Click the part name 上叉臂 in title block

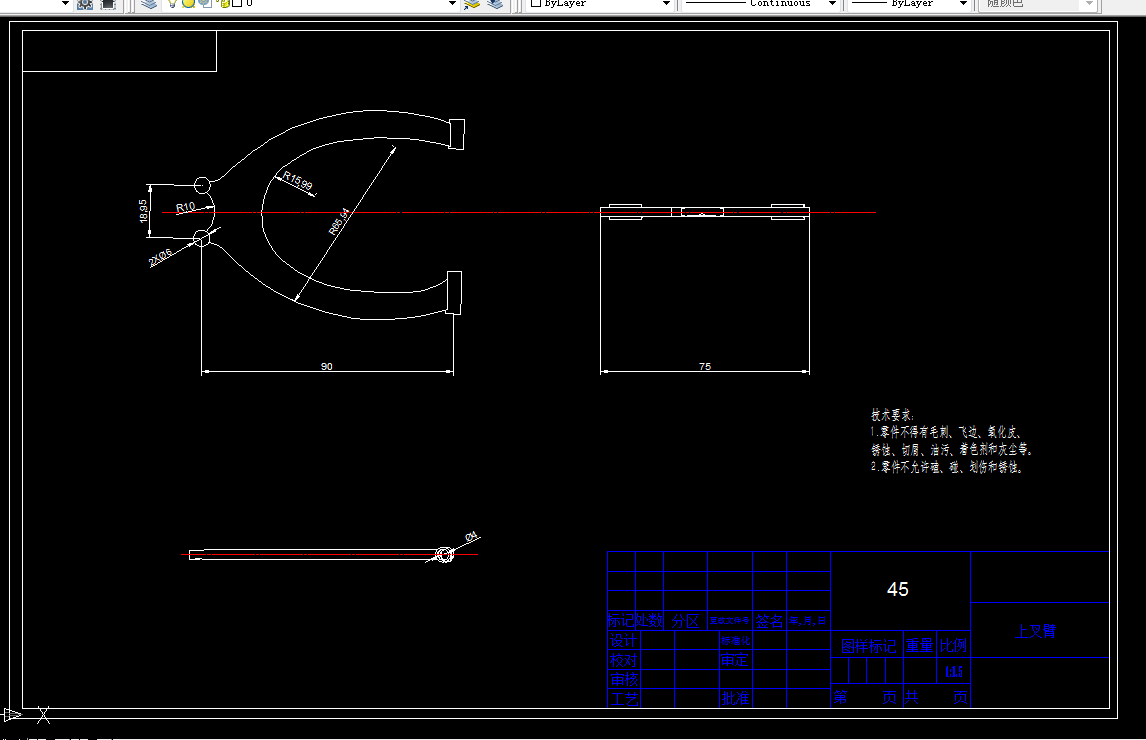tap(1036, 631)
